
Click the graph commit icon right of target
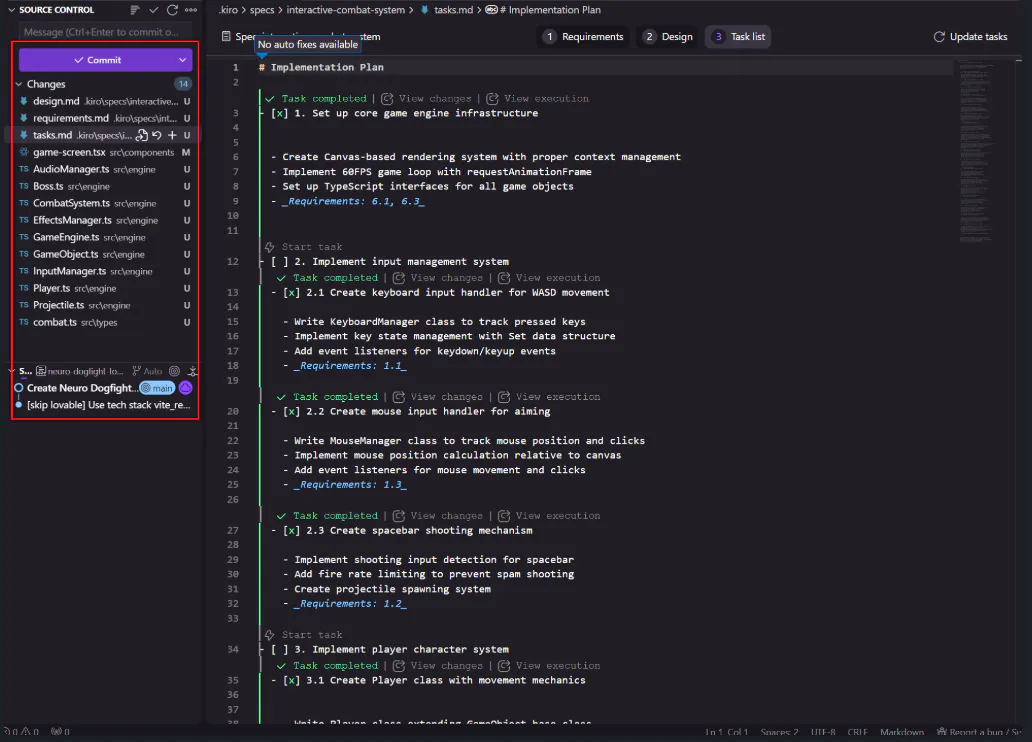[193, 371]
